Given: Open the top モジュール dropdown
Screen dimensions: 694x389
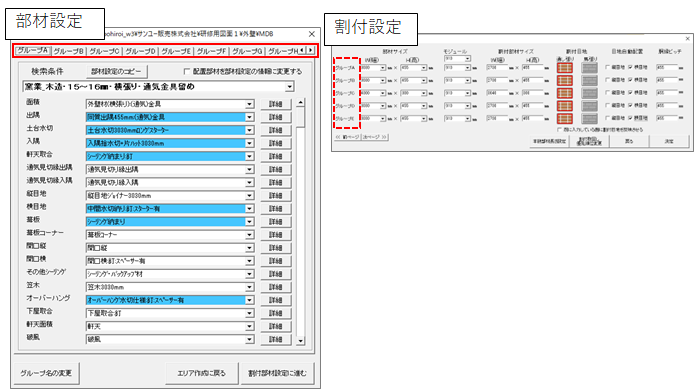Looking at the screenshot, I should (x=468, y=59).
